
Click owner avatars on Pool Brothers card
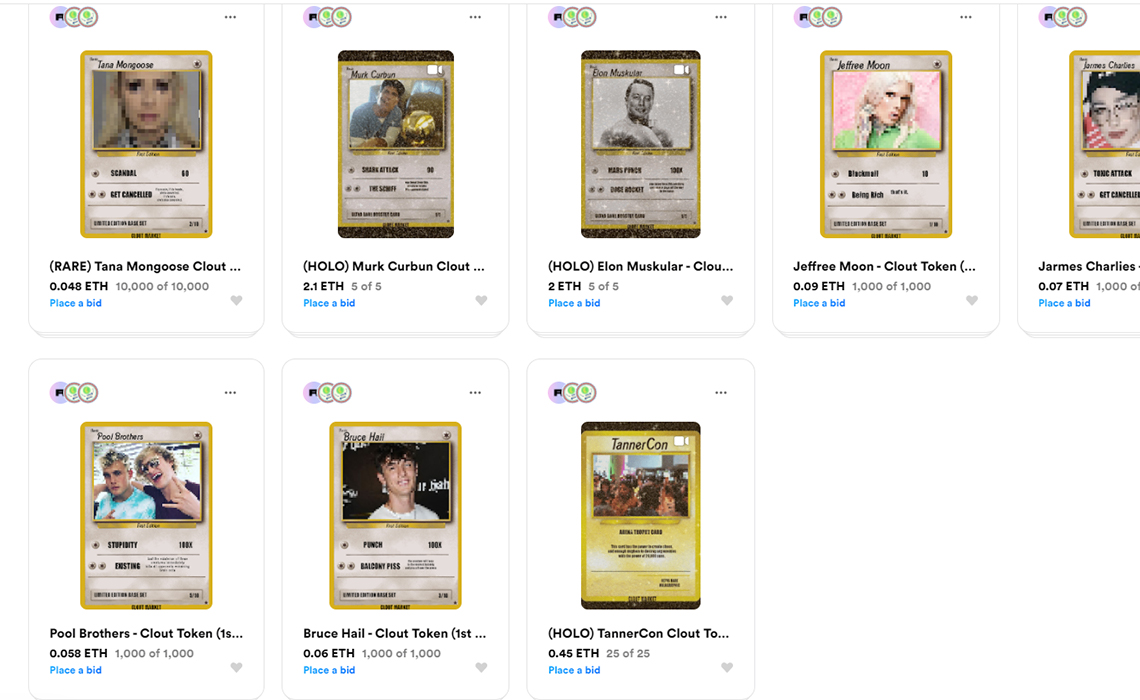pyautogui.click(x=74, y=393)
